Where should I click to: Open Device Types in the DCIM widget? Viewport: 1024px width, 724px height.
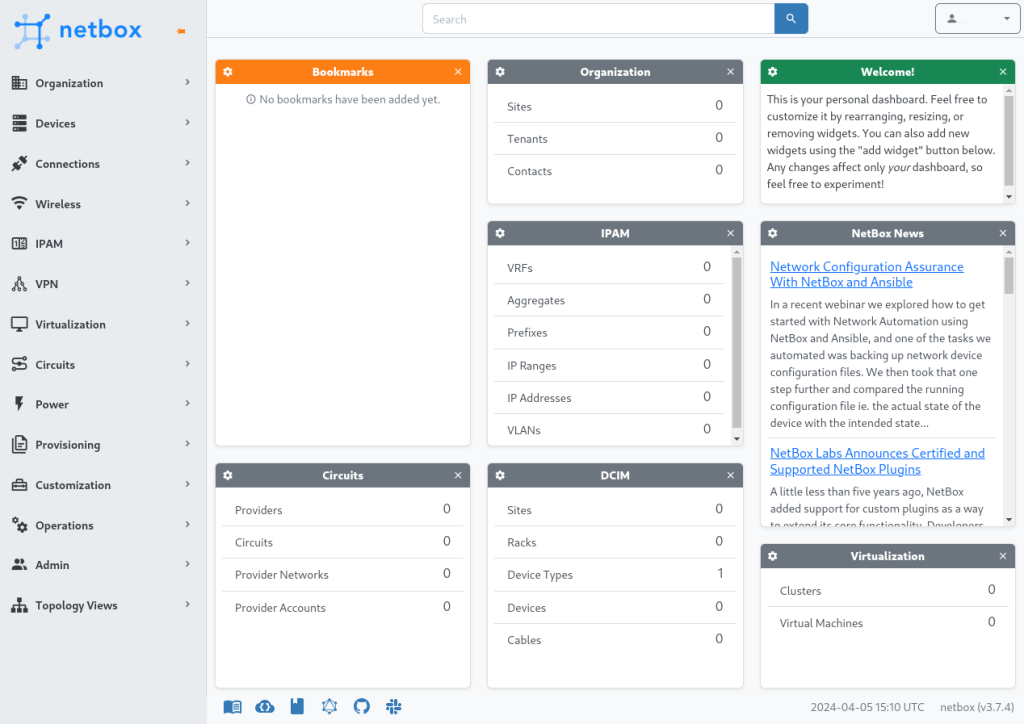coord(540,575)
